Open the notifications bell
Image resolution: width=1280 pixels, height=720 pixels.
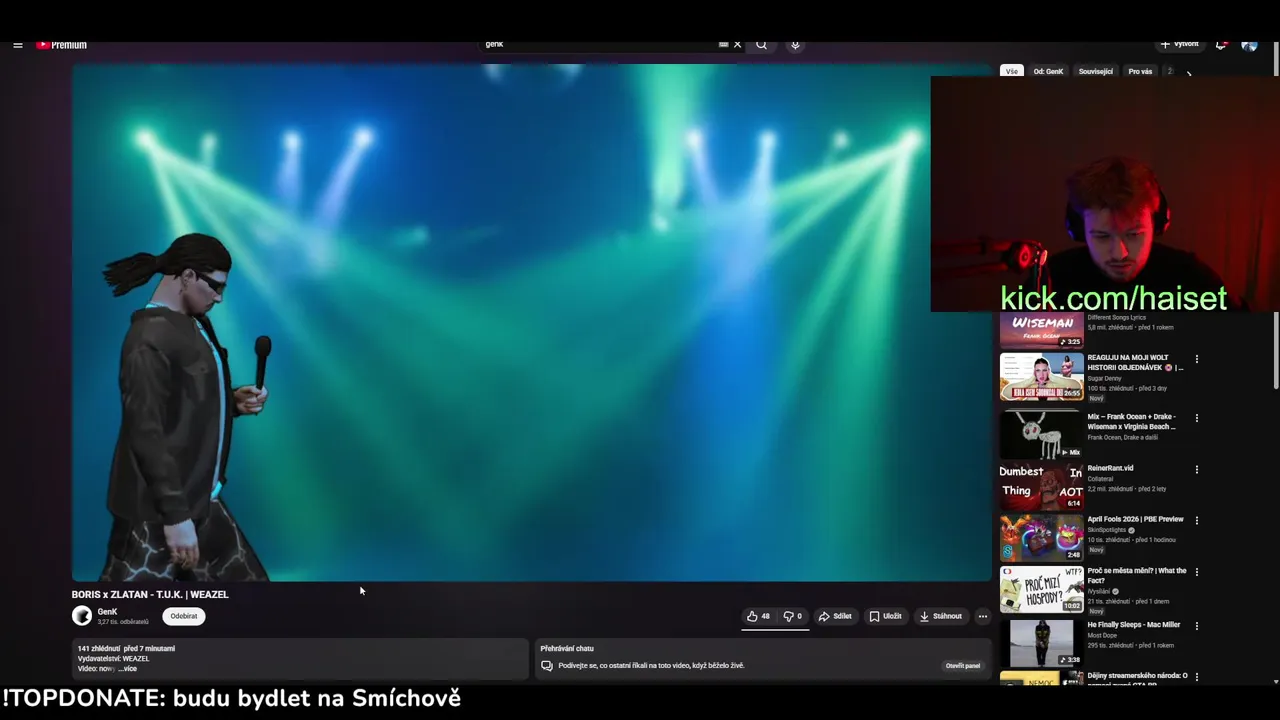tap(1221, 44)
